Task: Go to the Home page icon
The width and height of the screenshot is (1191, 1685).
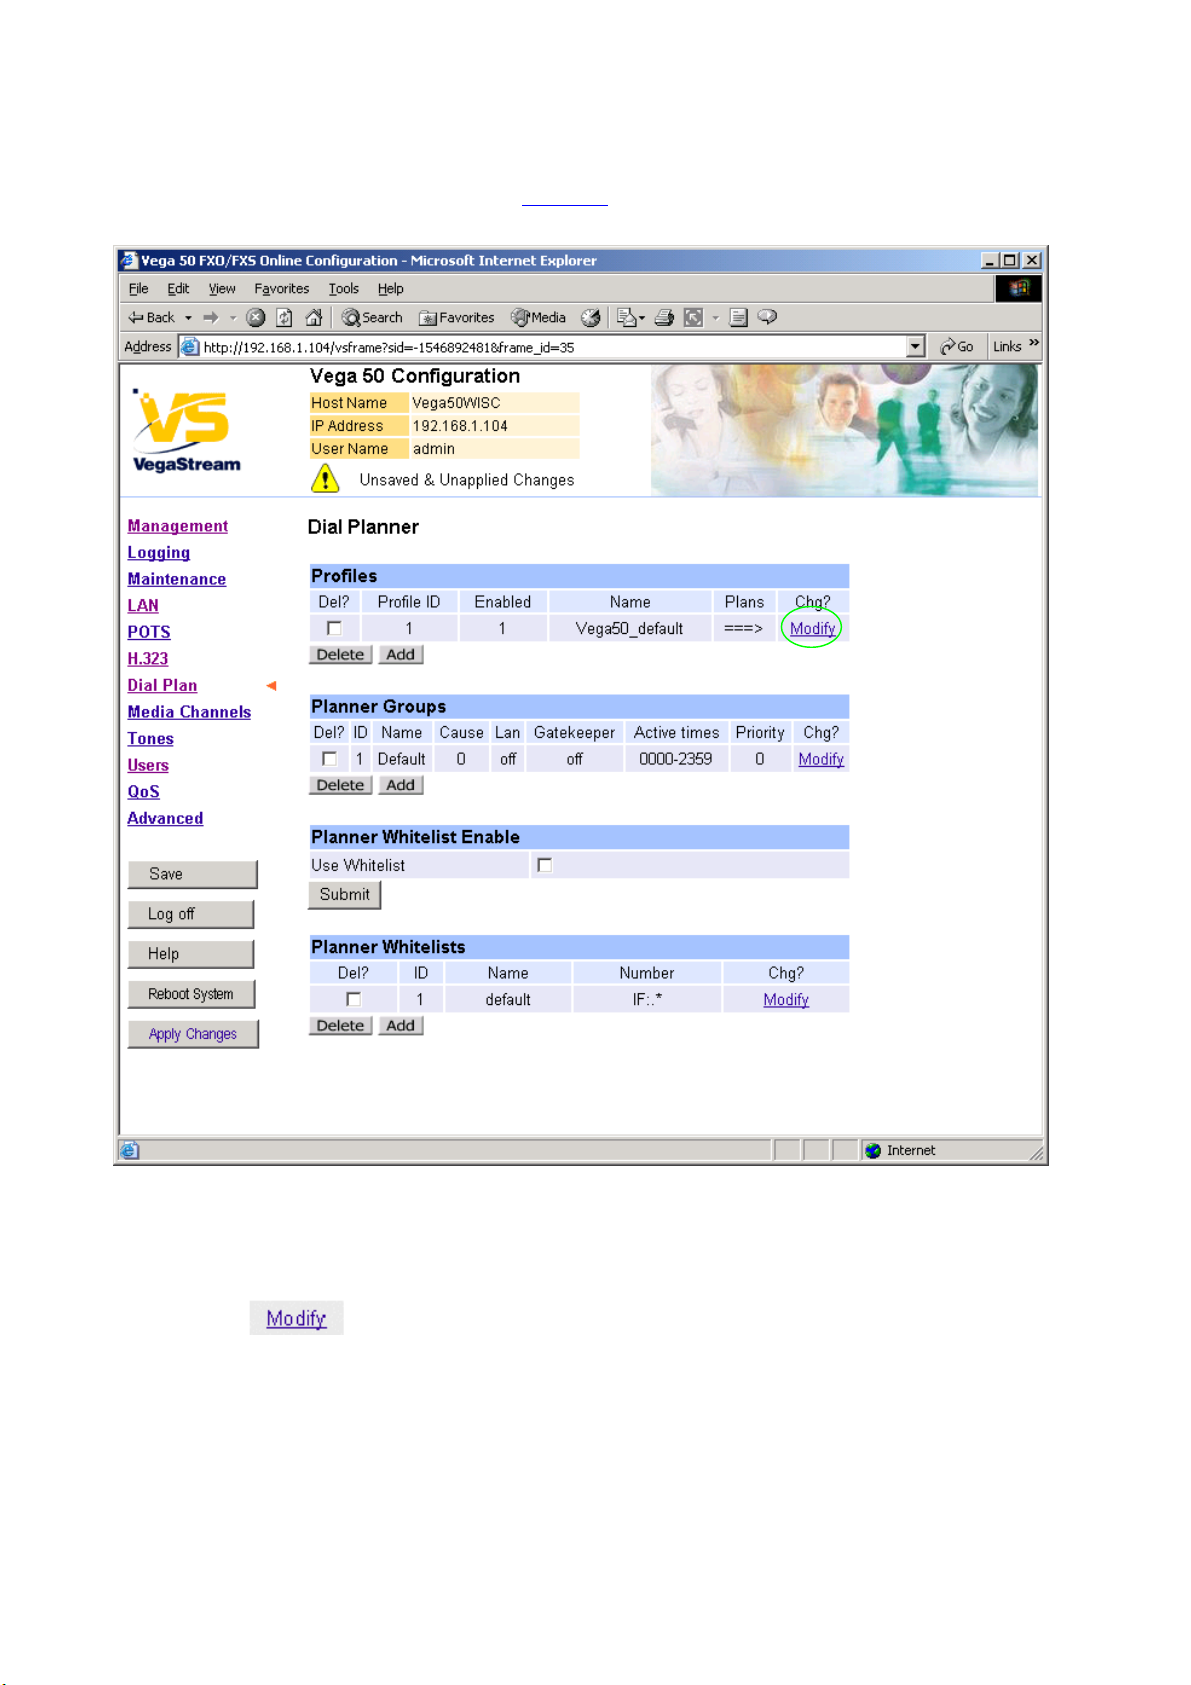Action: pyautogui.click(x=314, y=318)
